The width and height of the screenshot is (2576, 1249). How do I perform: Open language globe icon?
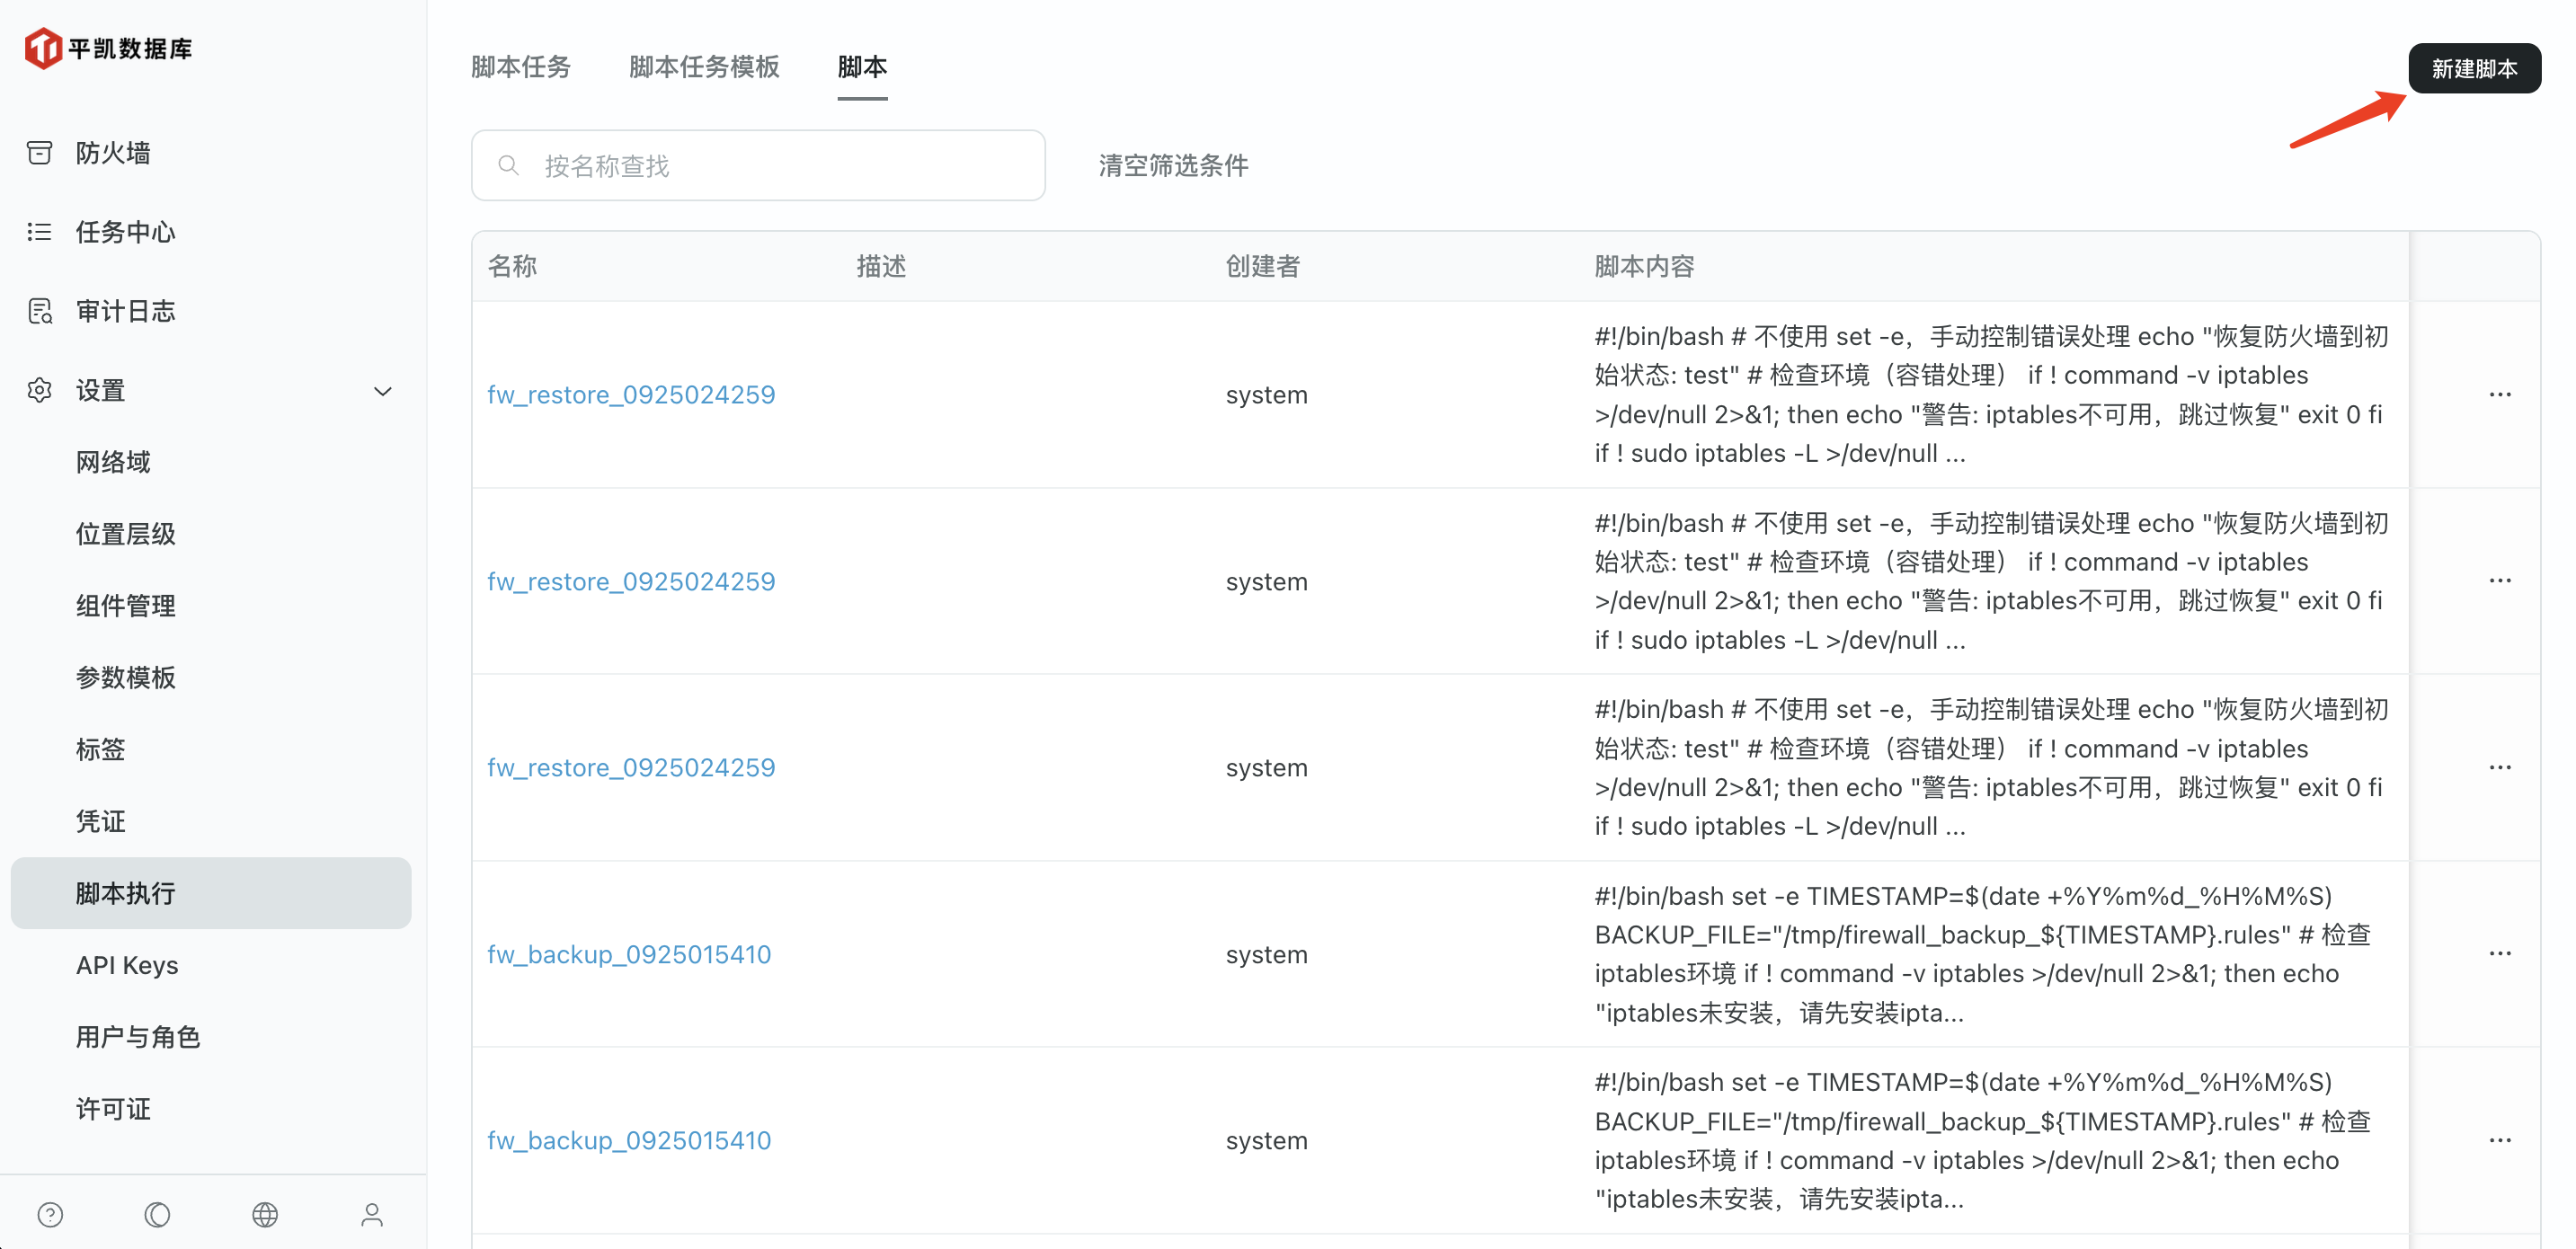265,1214
